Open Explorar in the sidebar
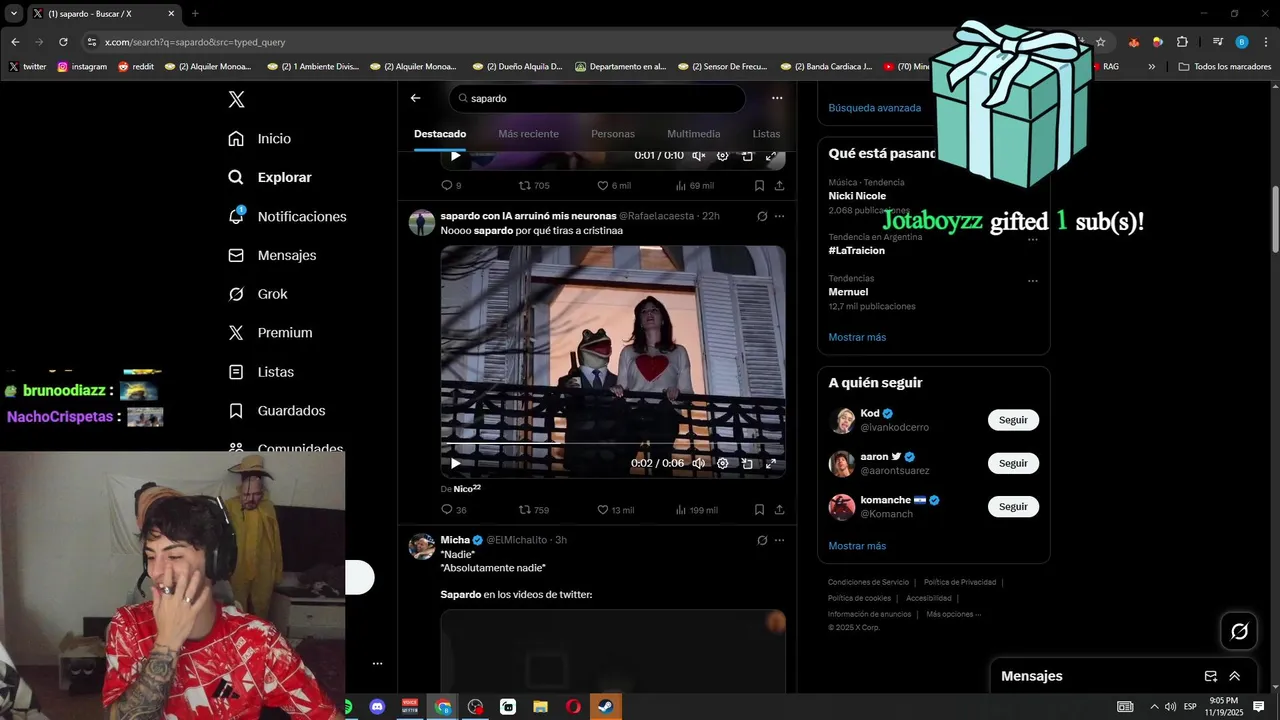This screenshot has width=1280, height=720. click(269, 177)
